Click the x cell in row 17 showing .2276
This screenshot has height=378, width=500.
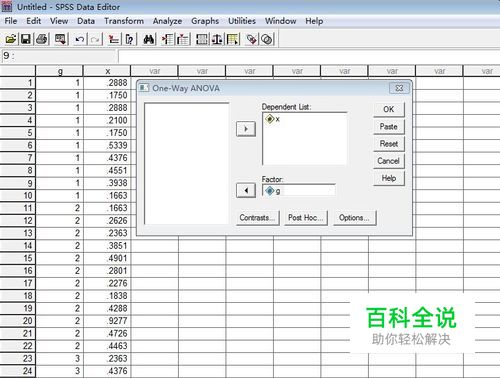pos(107,283)
